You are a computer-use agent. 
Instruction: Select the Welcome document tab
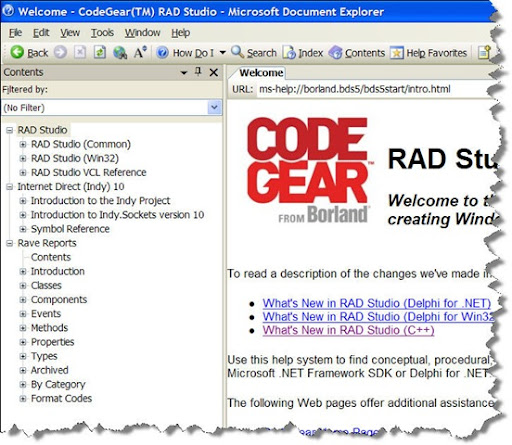pyautogui.click(x=261, y=73)
